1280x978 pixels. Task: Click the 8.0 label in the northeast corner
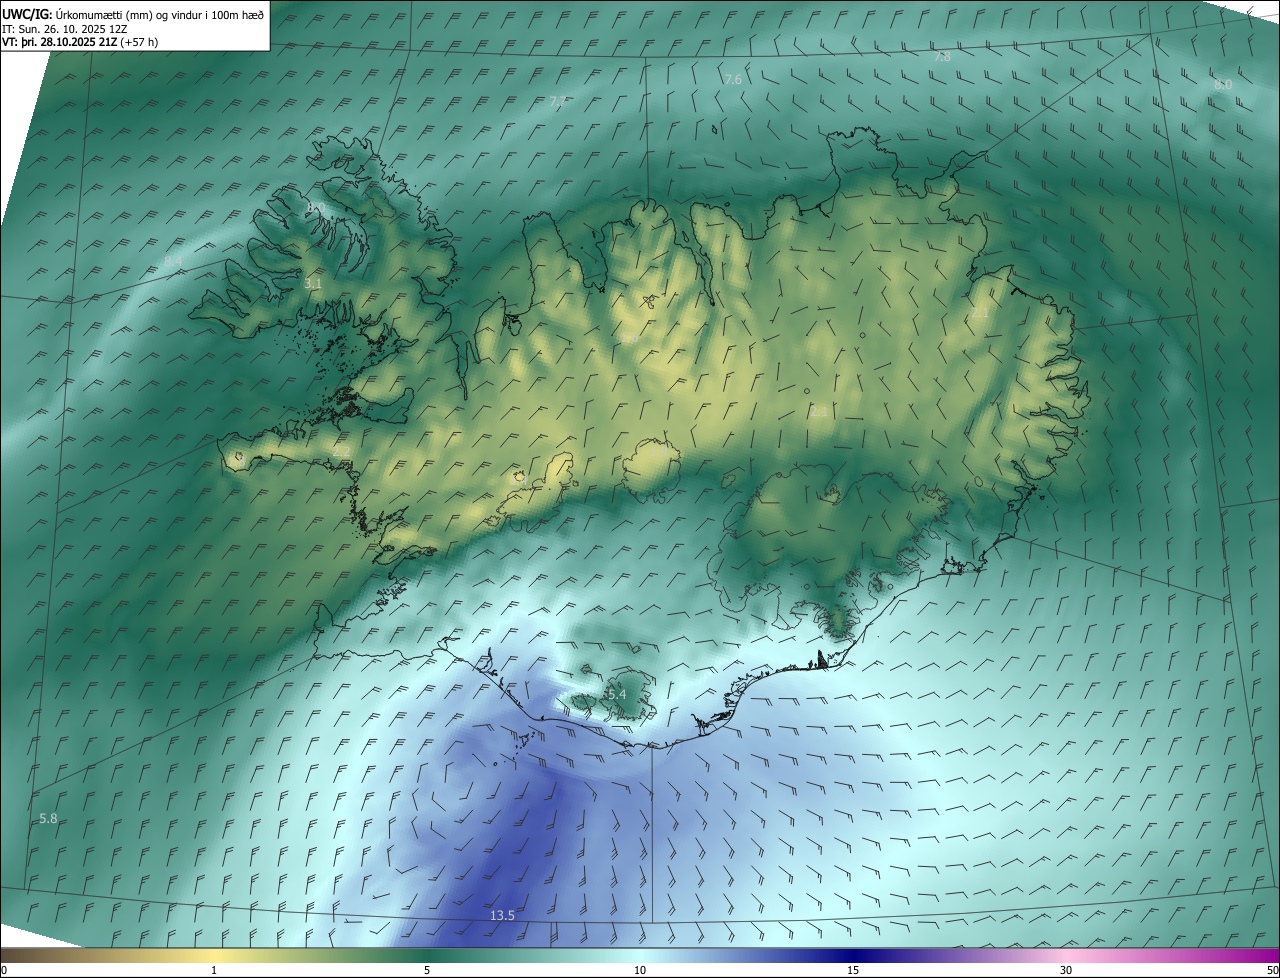[1223, 85]
